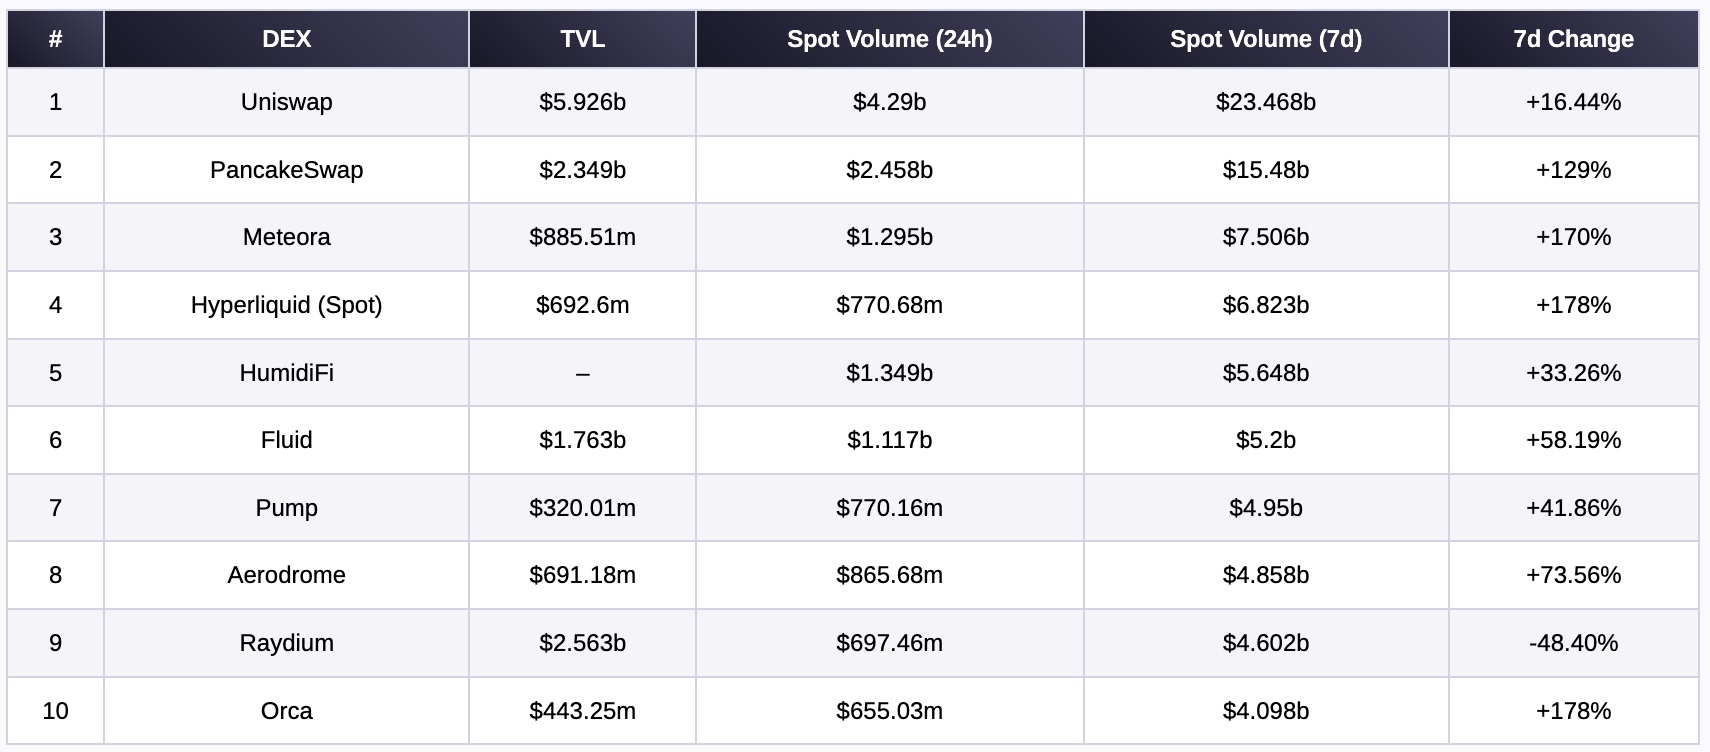Image resolution: width=1710 pixels, height=752 pixels.
Task: Click the # rank column header
Action: [55, 39]
